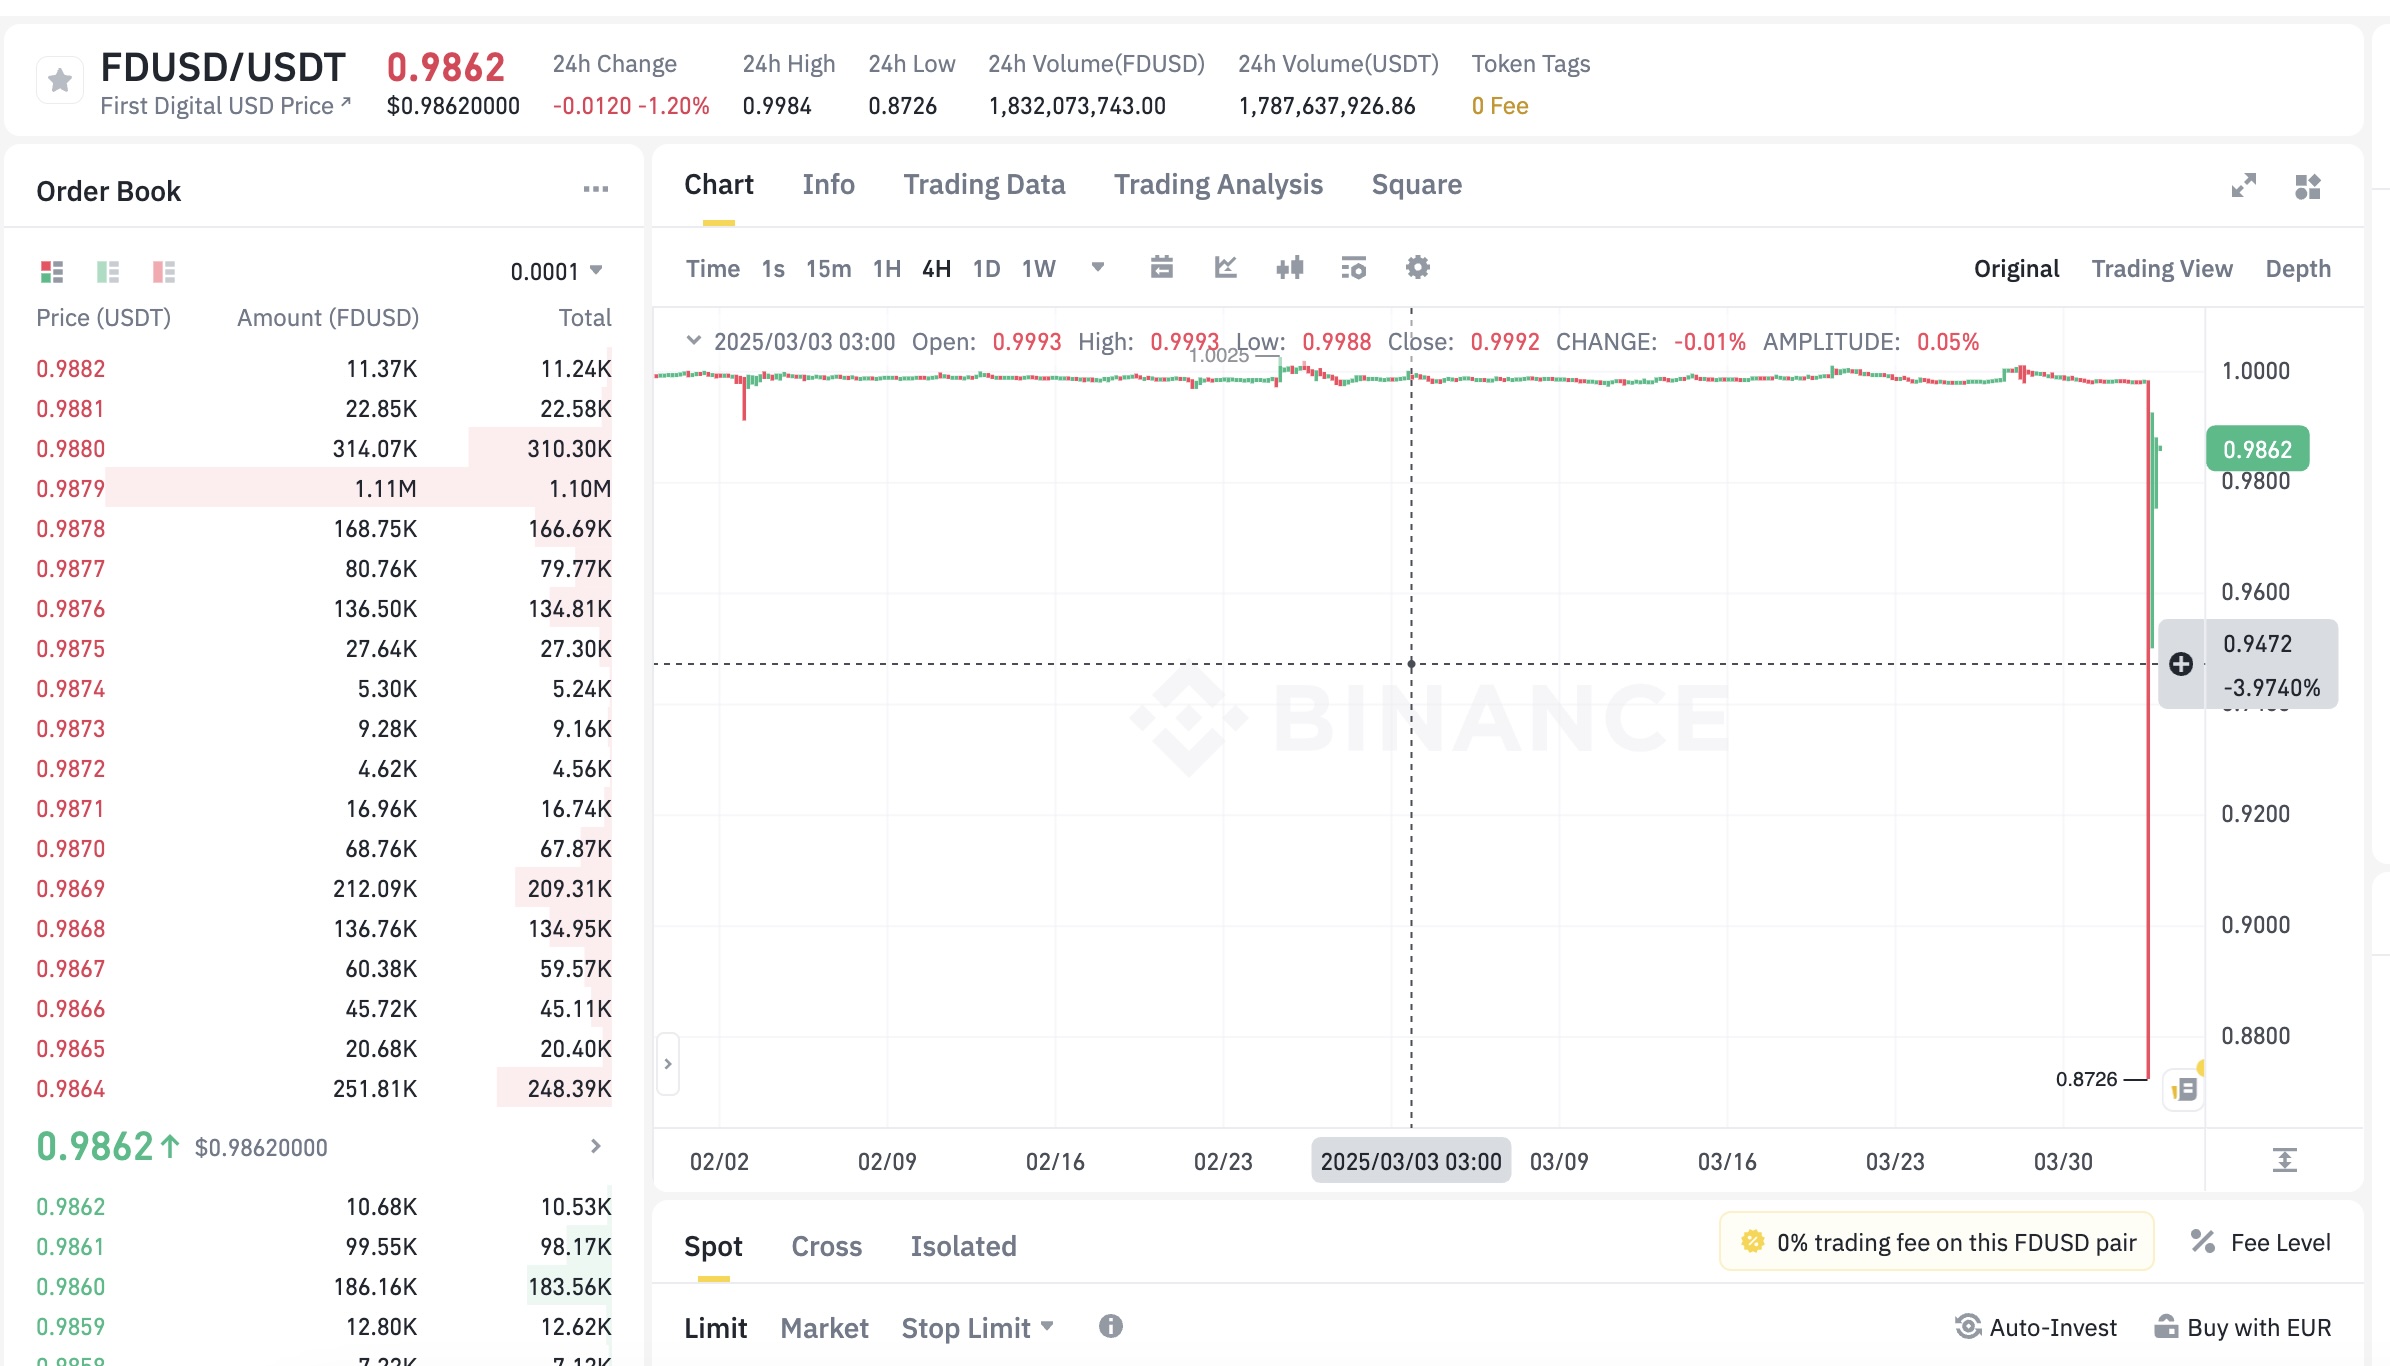This screenshot has height=1366, width=2390.
Task: Click 0% trading fee FDUSD banner
Action: [x=1937, y=1242]
